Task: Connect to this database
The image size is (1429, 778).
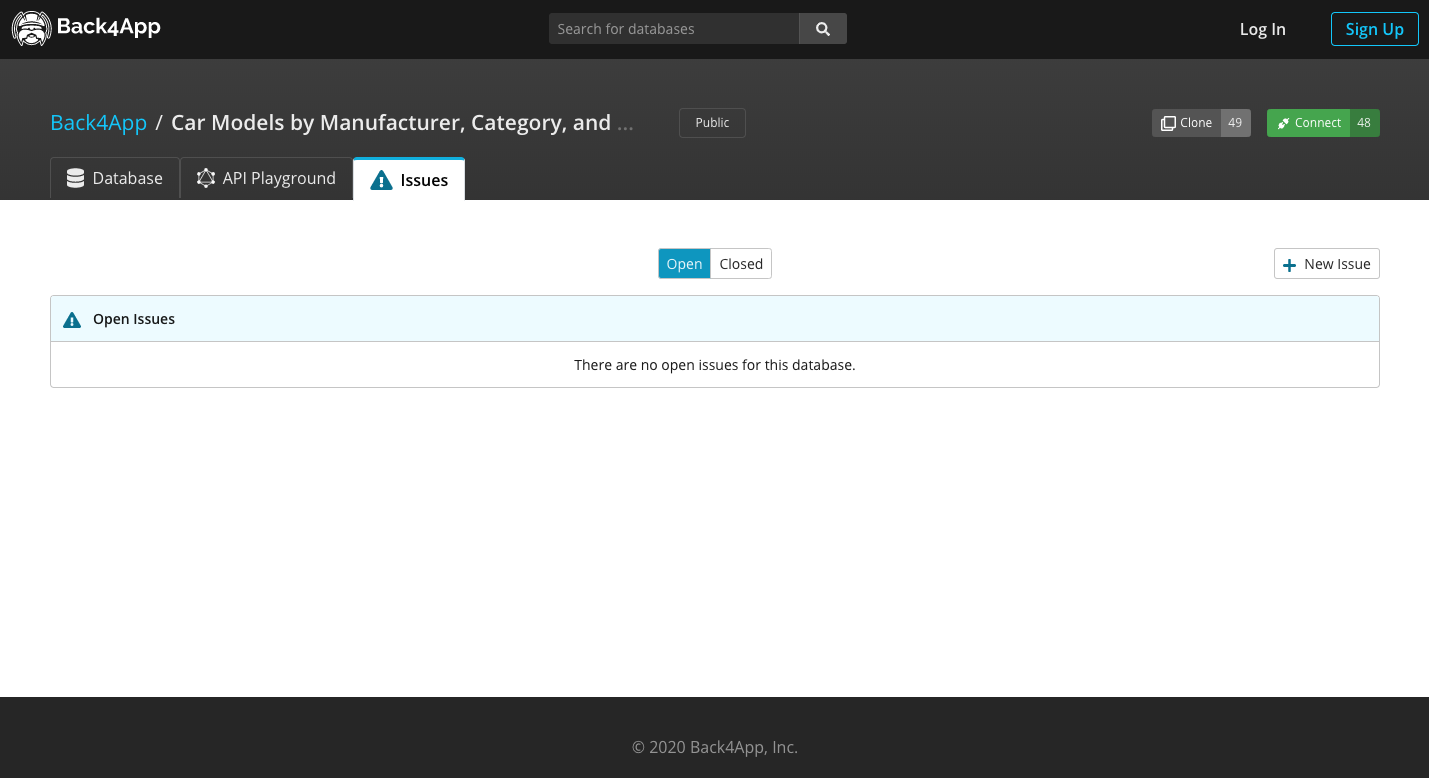Action: click(1308, 123)
